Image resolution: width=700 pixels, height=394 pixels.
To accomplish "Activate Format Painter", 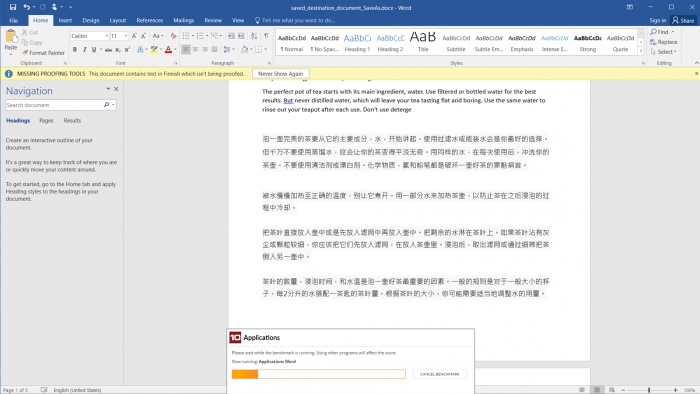I will point(43,53).
